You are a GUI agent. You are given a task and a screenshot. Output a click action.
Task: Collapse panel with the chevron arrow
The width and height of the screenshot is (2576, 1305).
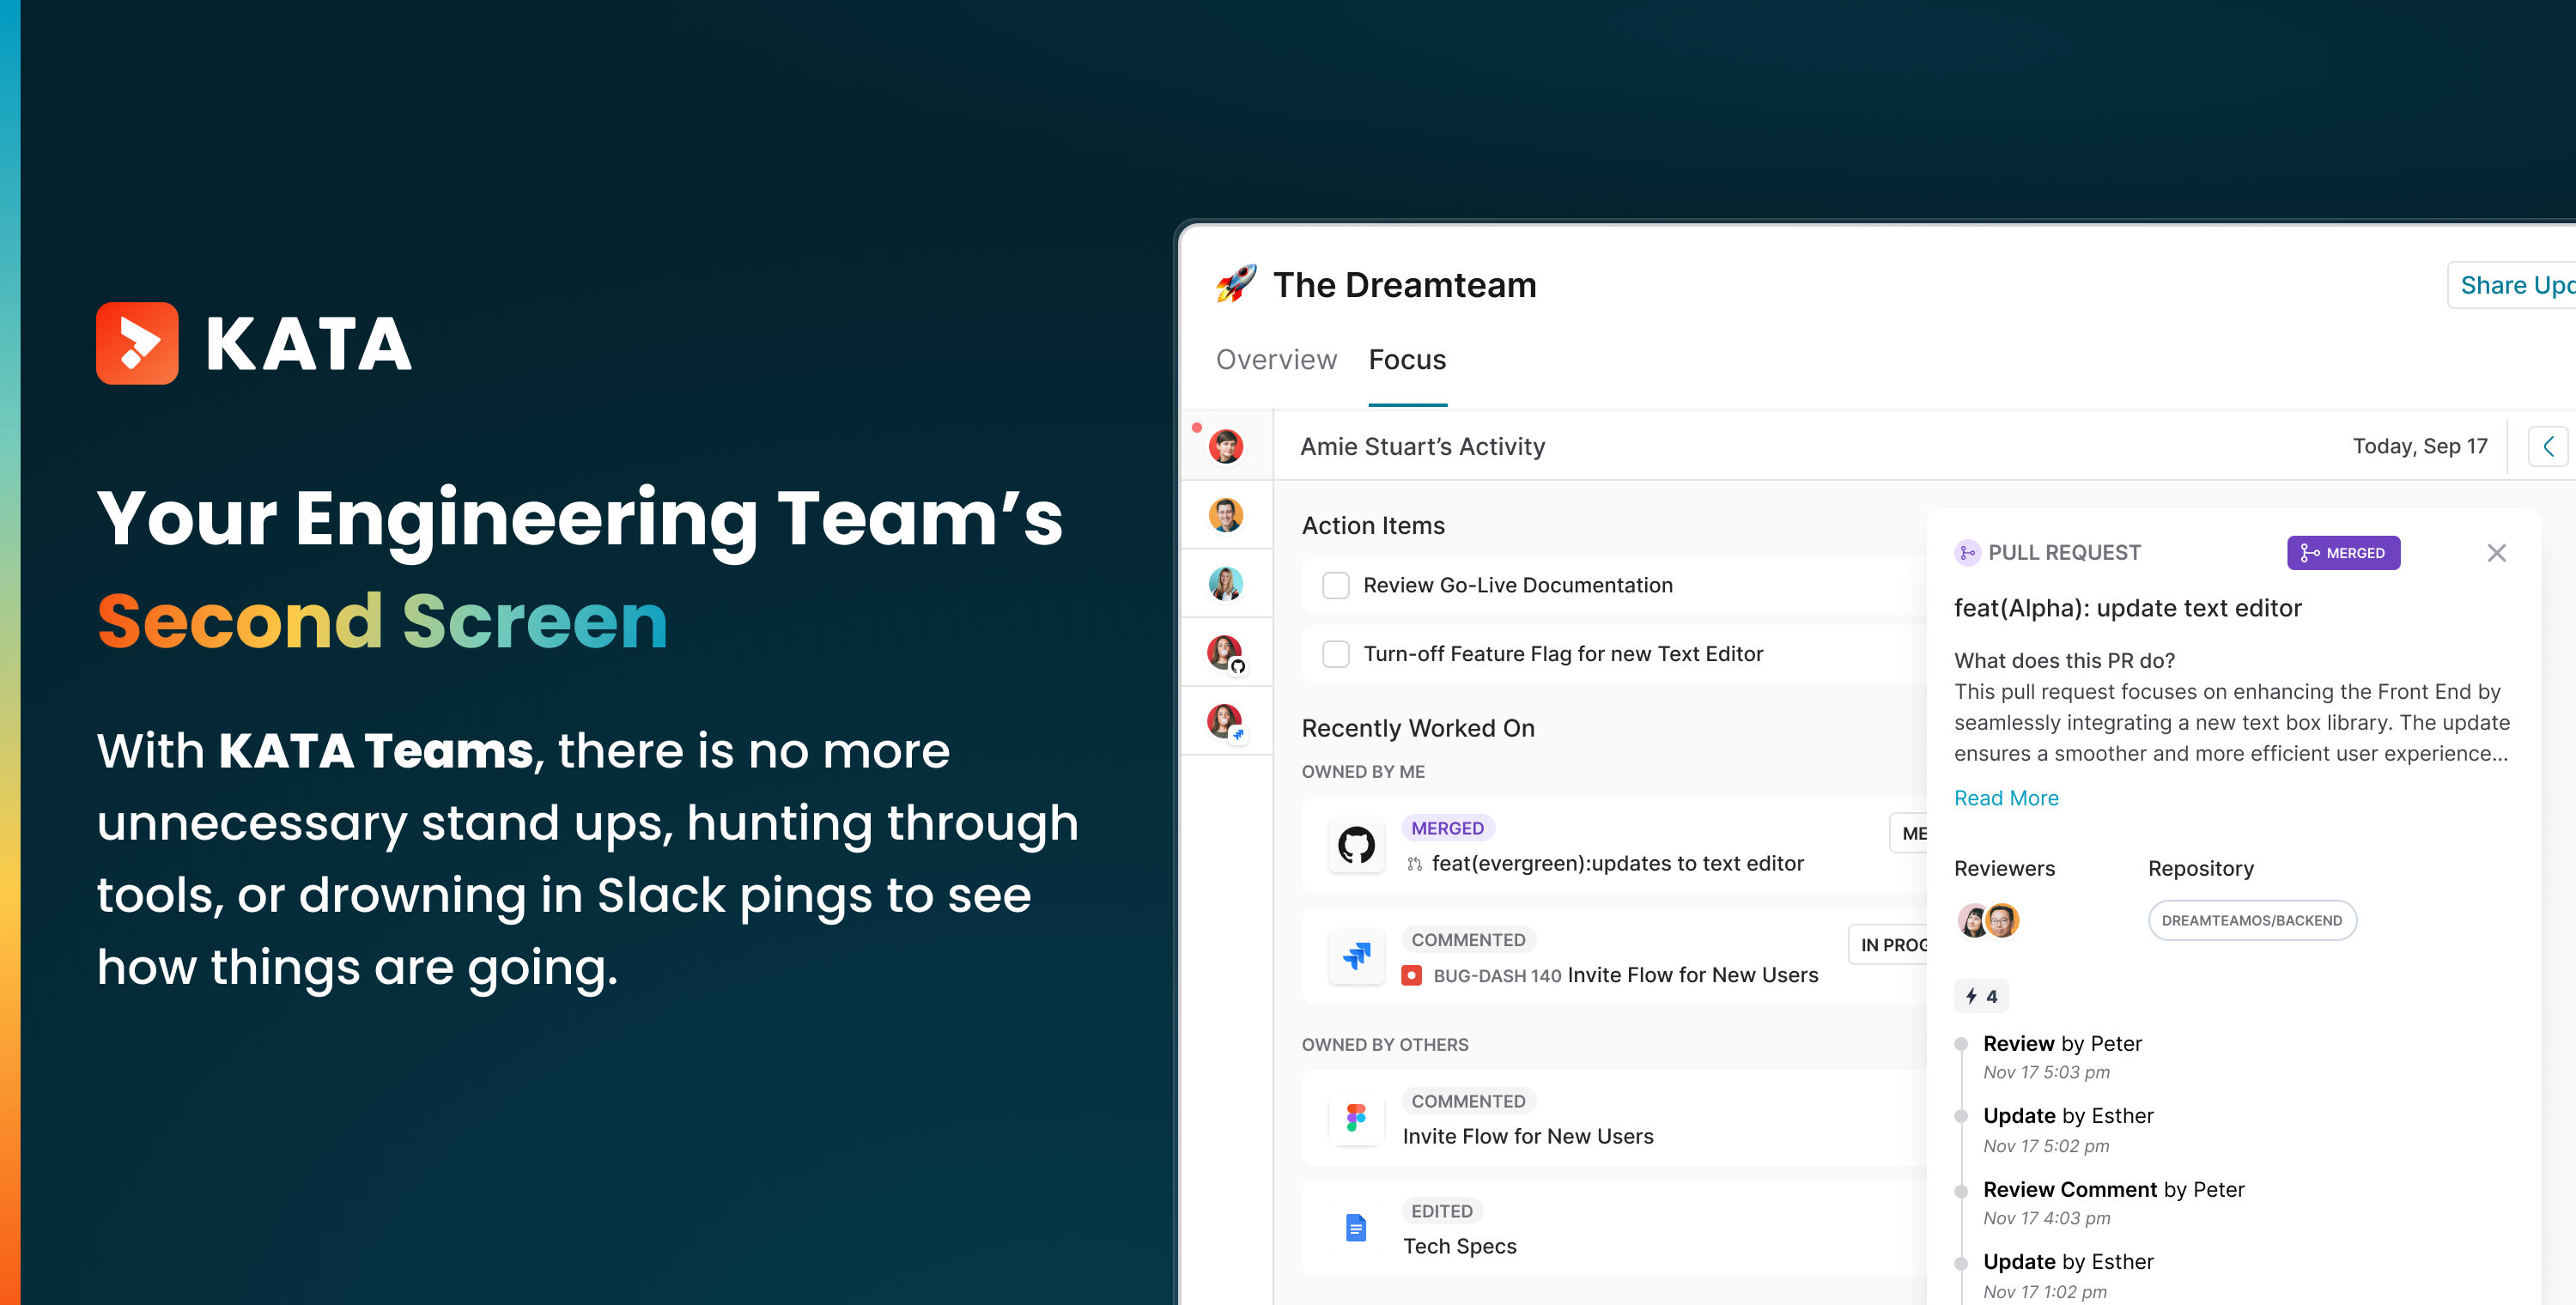(2548, 446)
